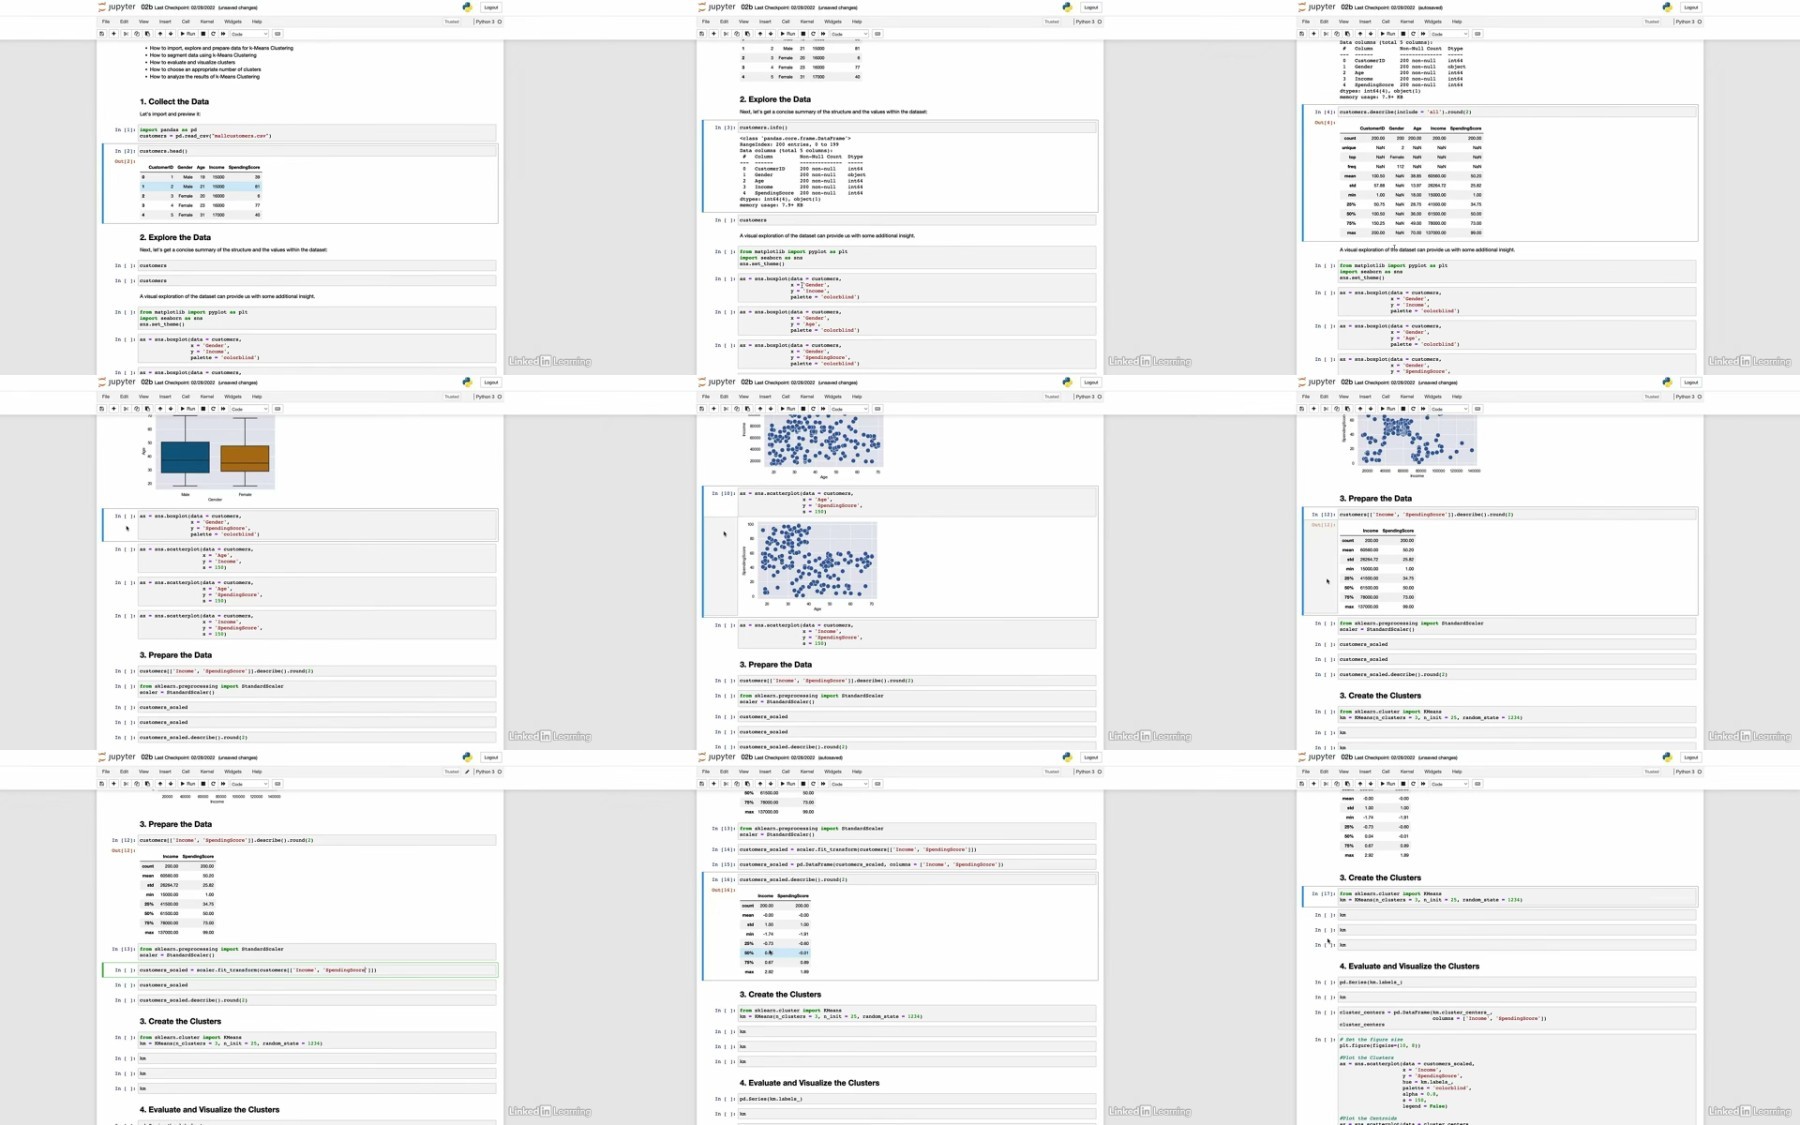Open Kernel menu in customers.info() output notebook
Viewport: 1800px width, 1125px height.
(807, 21)
